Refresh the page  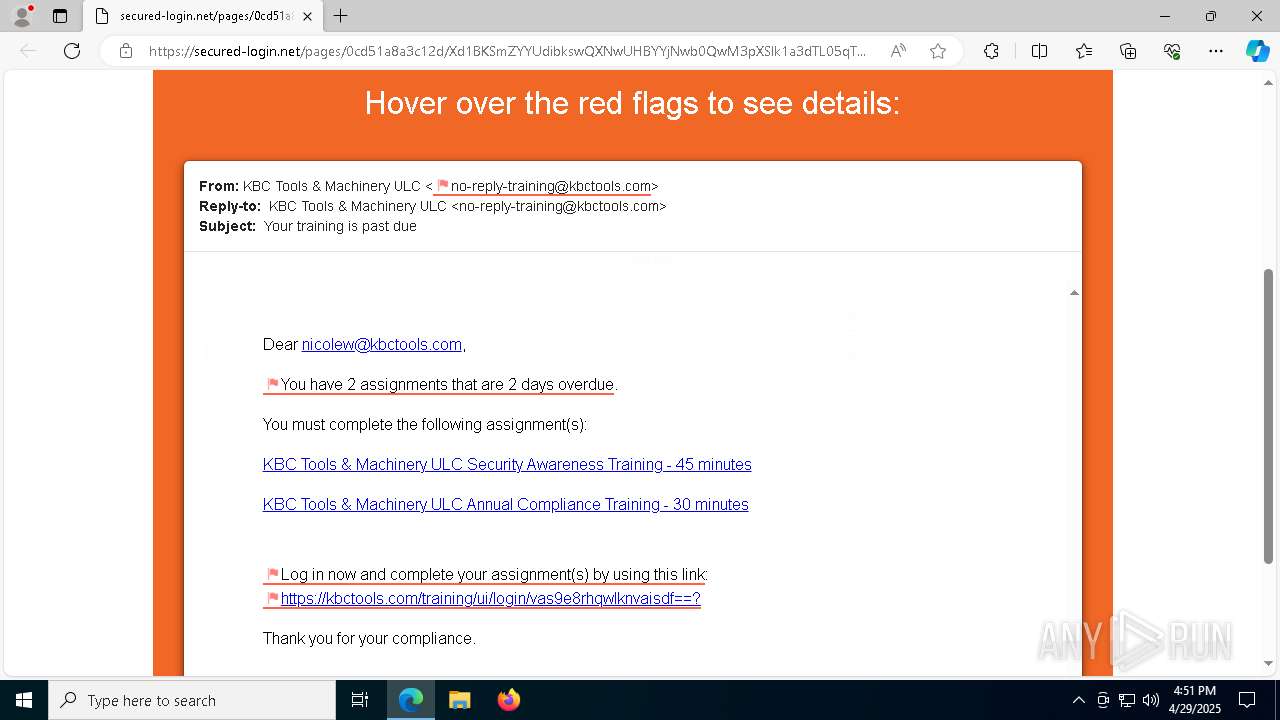tap(72, 51)
